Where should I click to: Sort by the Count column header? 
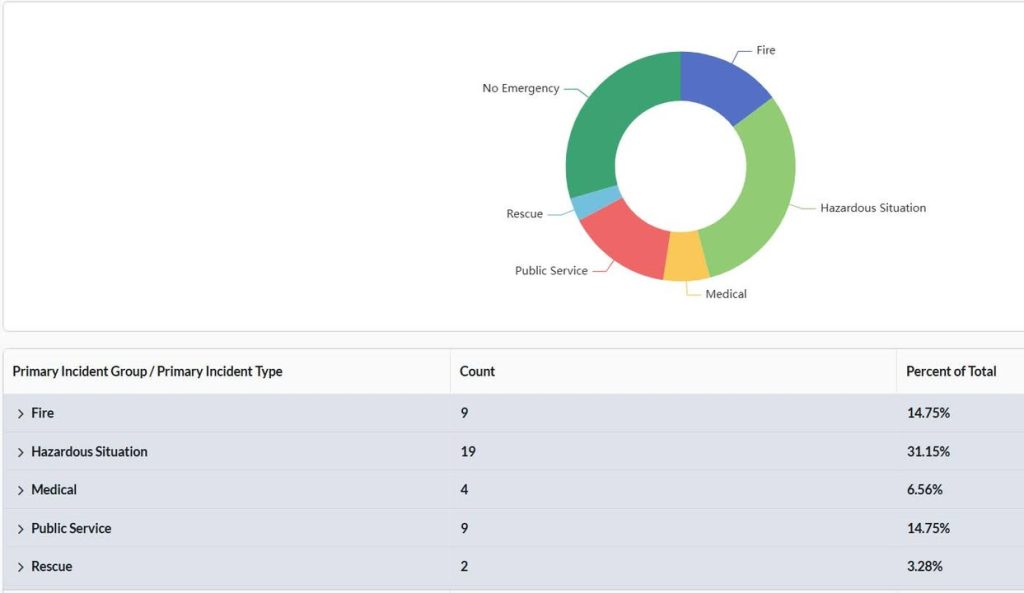pyautogui.click(x=477, y=371)
